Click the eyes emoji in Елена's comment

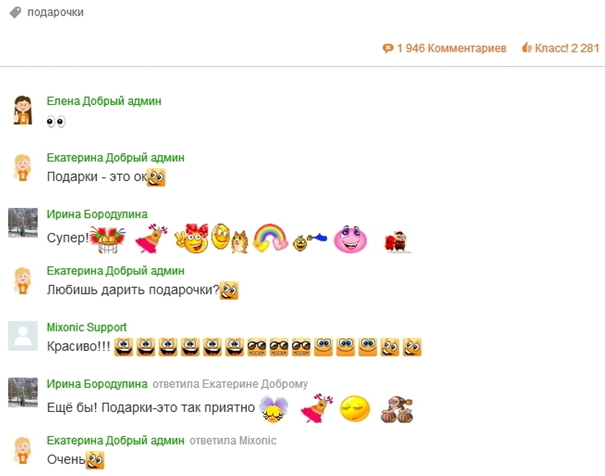coord(56,122)
